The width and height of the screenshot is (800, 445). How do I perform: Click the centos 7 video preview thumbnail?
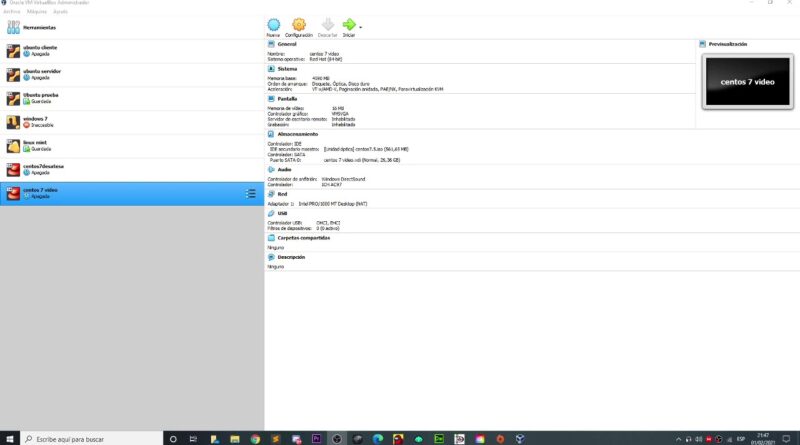(x=747, y=82)
